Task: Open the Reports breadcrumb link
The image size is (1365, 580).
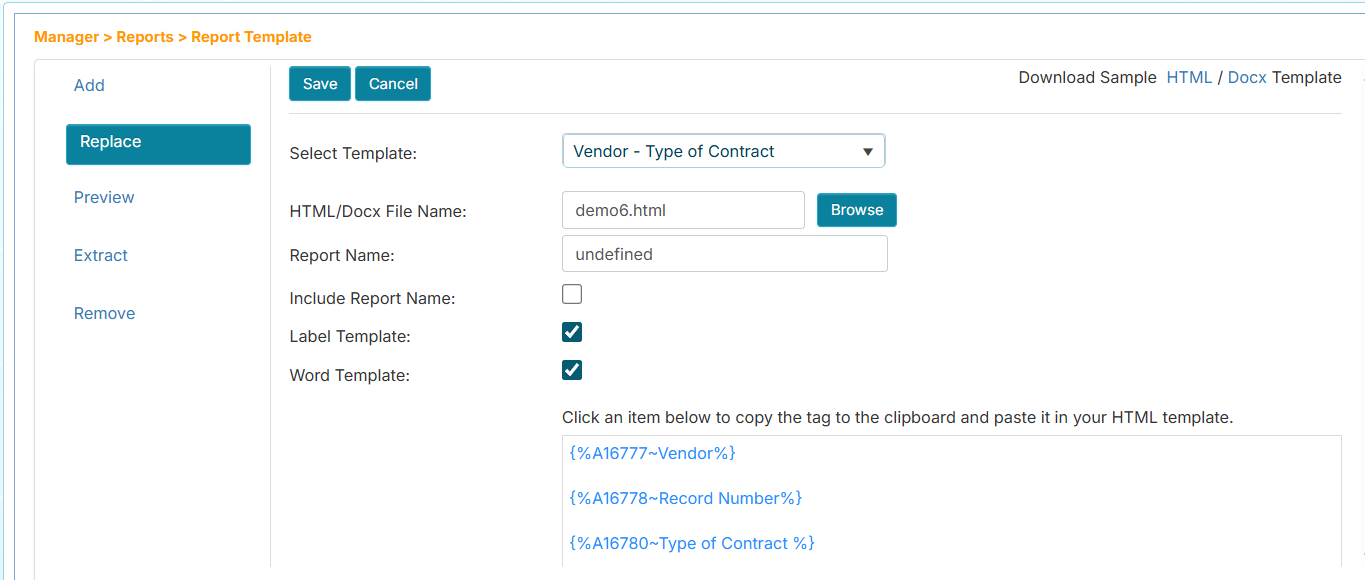Action: 145,36
